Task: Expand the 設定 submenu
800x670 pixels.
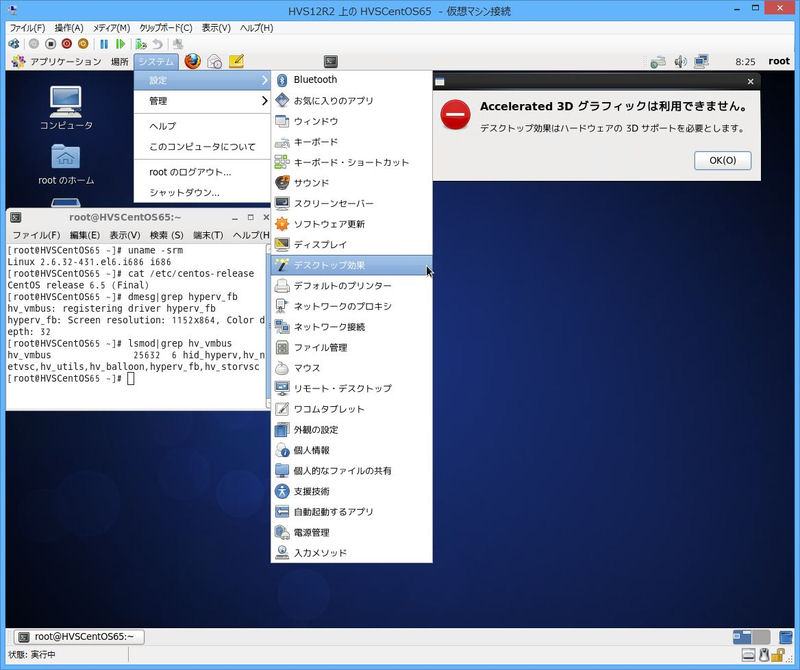Action: pyautogui.click(x=202, y=80)
